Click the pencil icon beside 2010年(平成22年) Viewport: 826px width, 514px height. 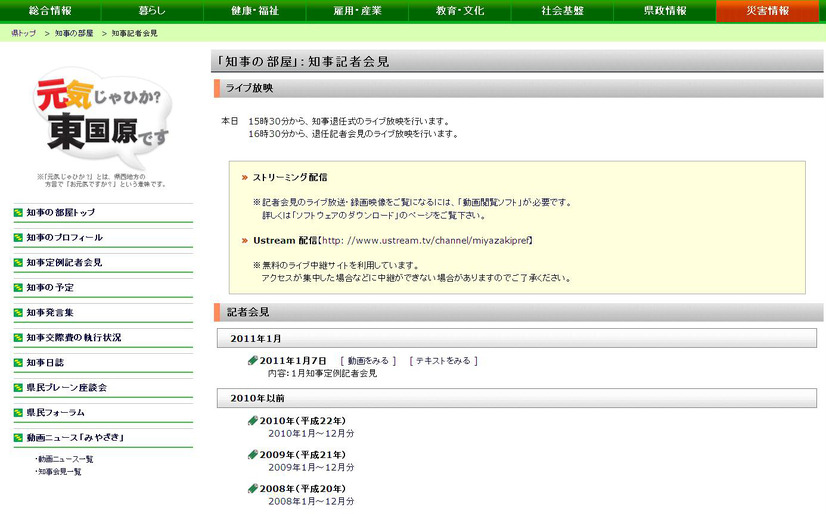click(x=253, y=420)
